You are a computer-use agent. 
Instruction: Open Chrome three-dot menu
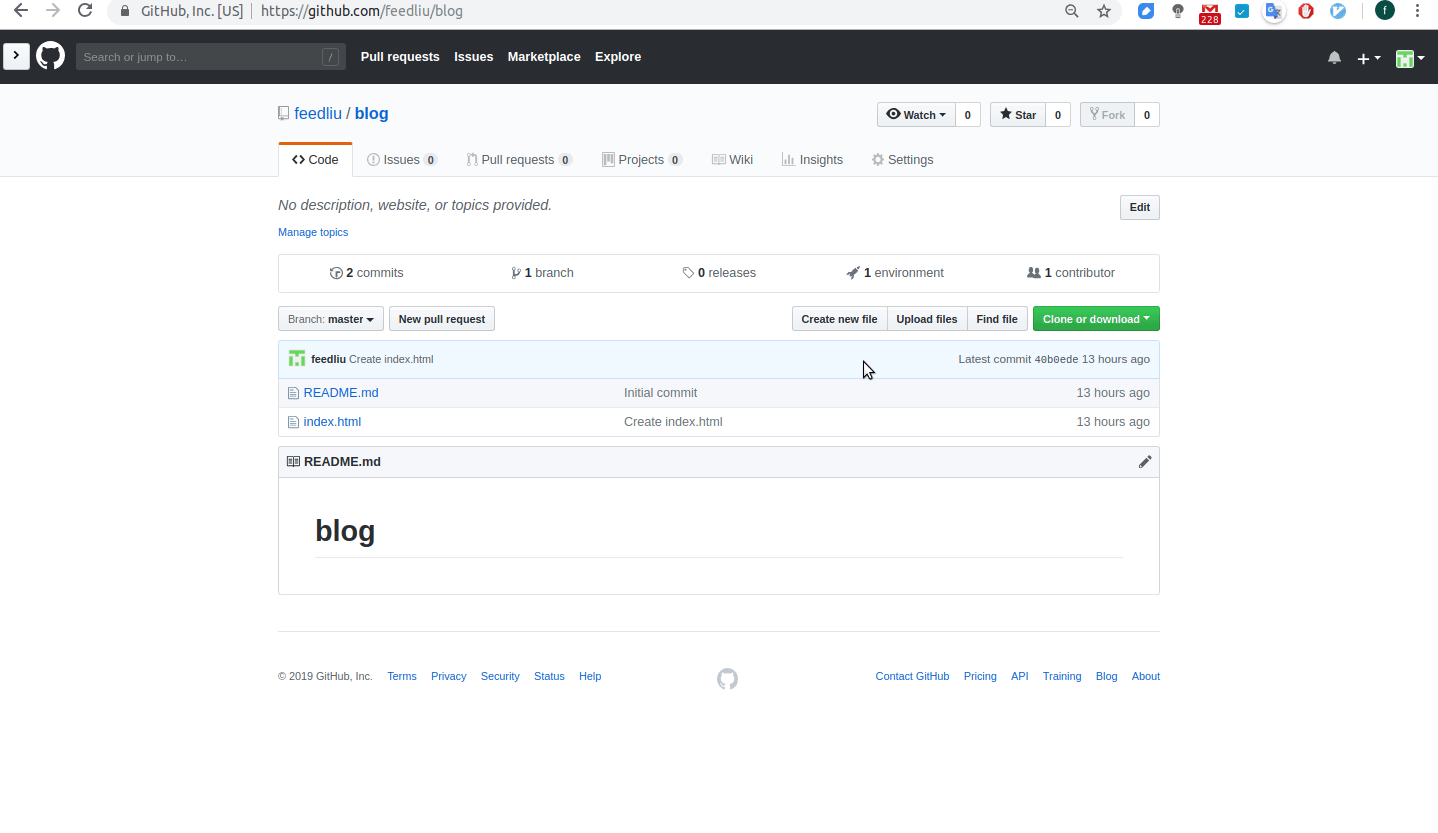[1418, 11]
